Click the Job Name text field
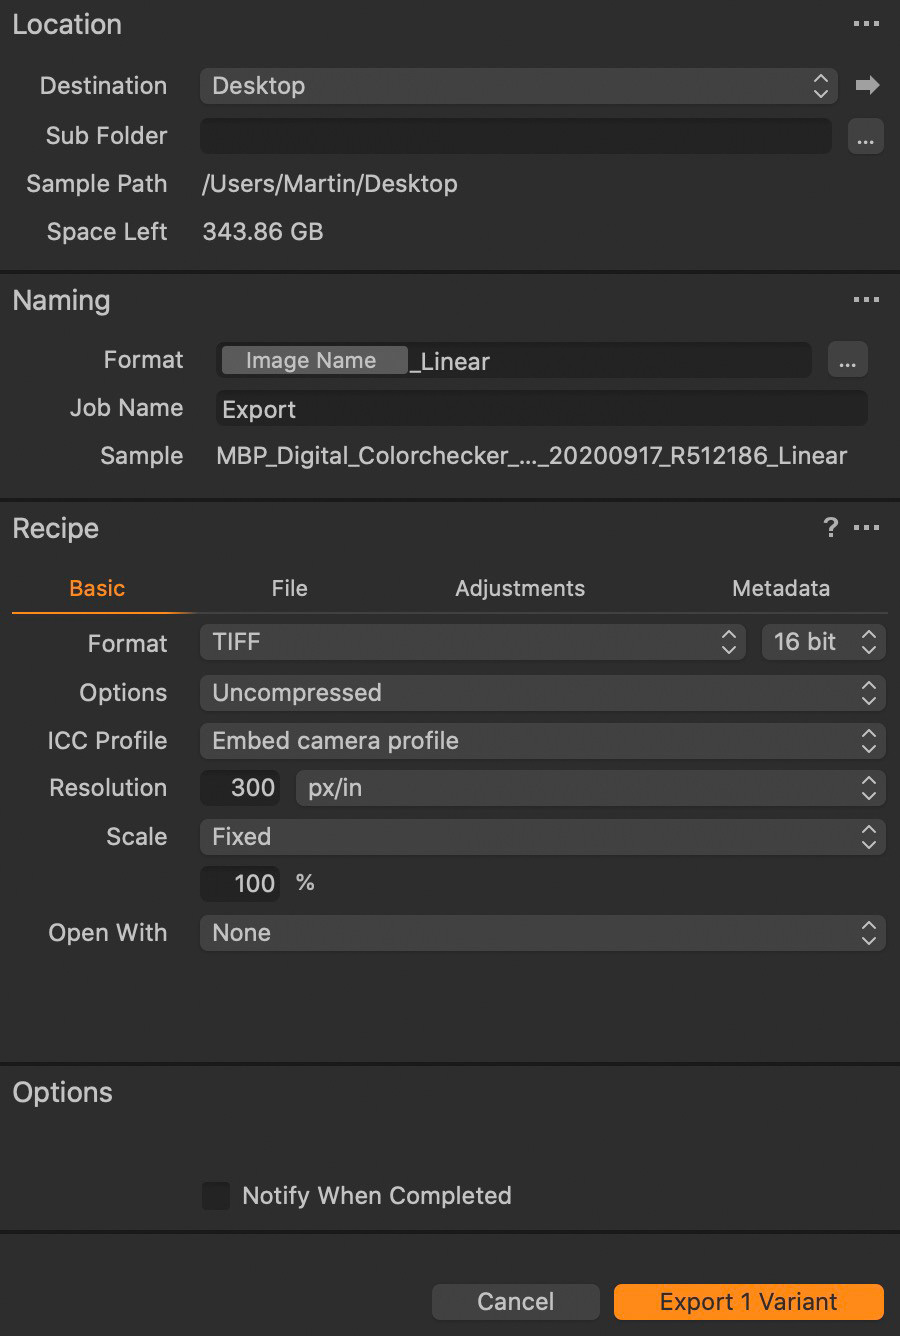The height and width of the screenshot is (1336, 900). (x=541, y=409)
